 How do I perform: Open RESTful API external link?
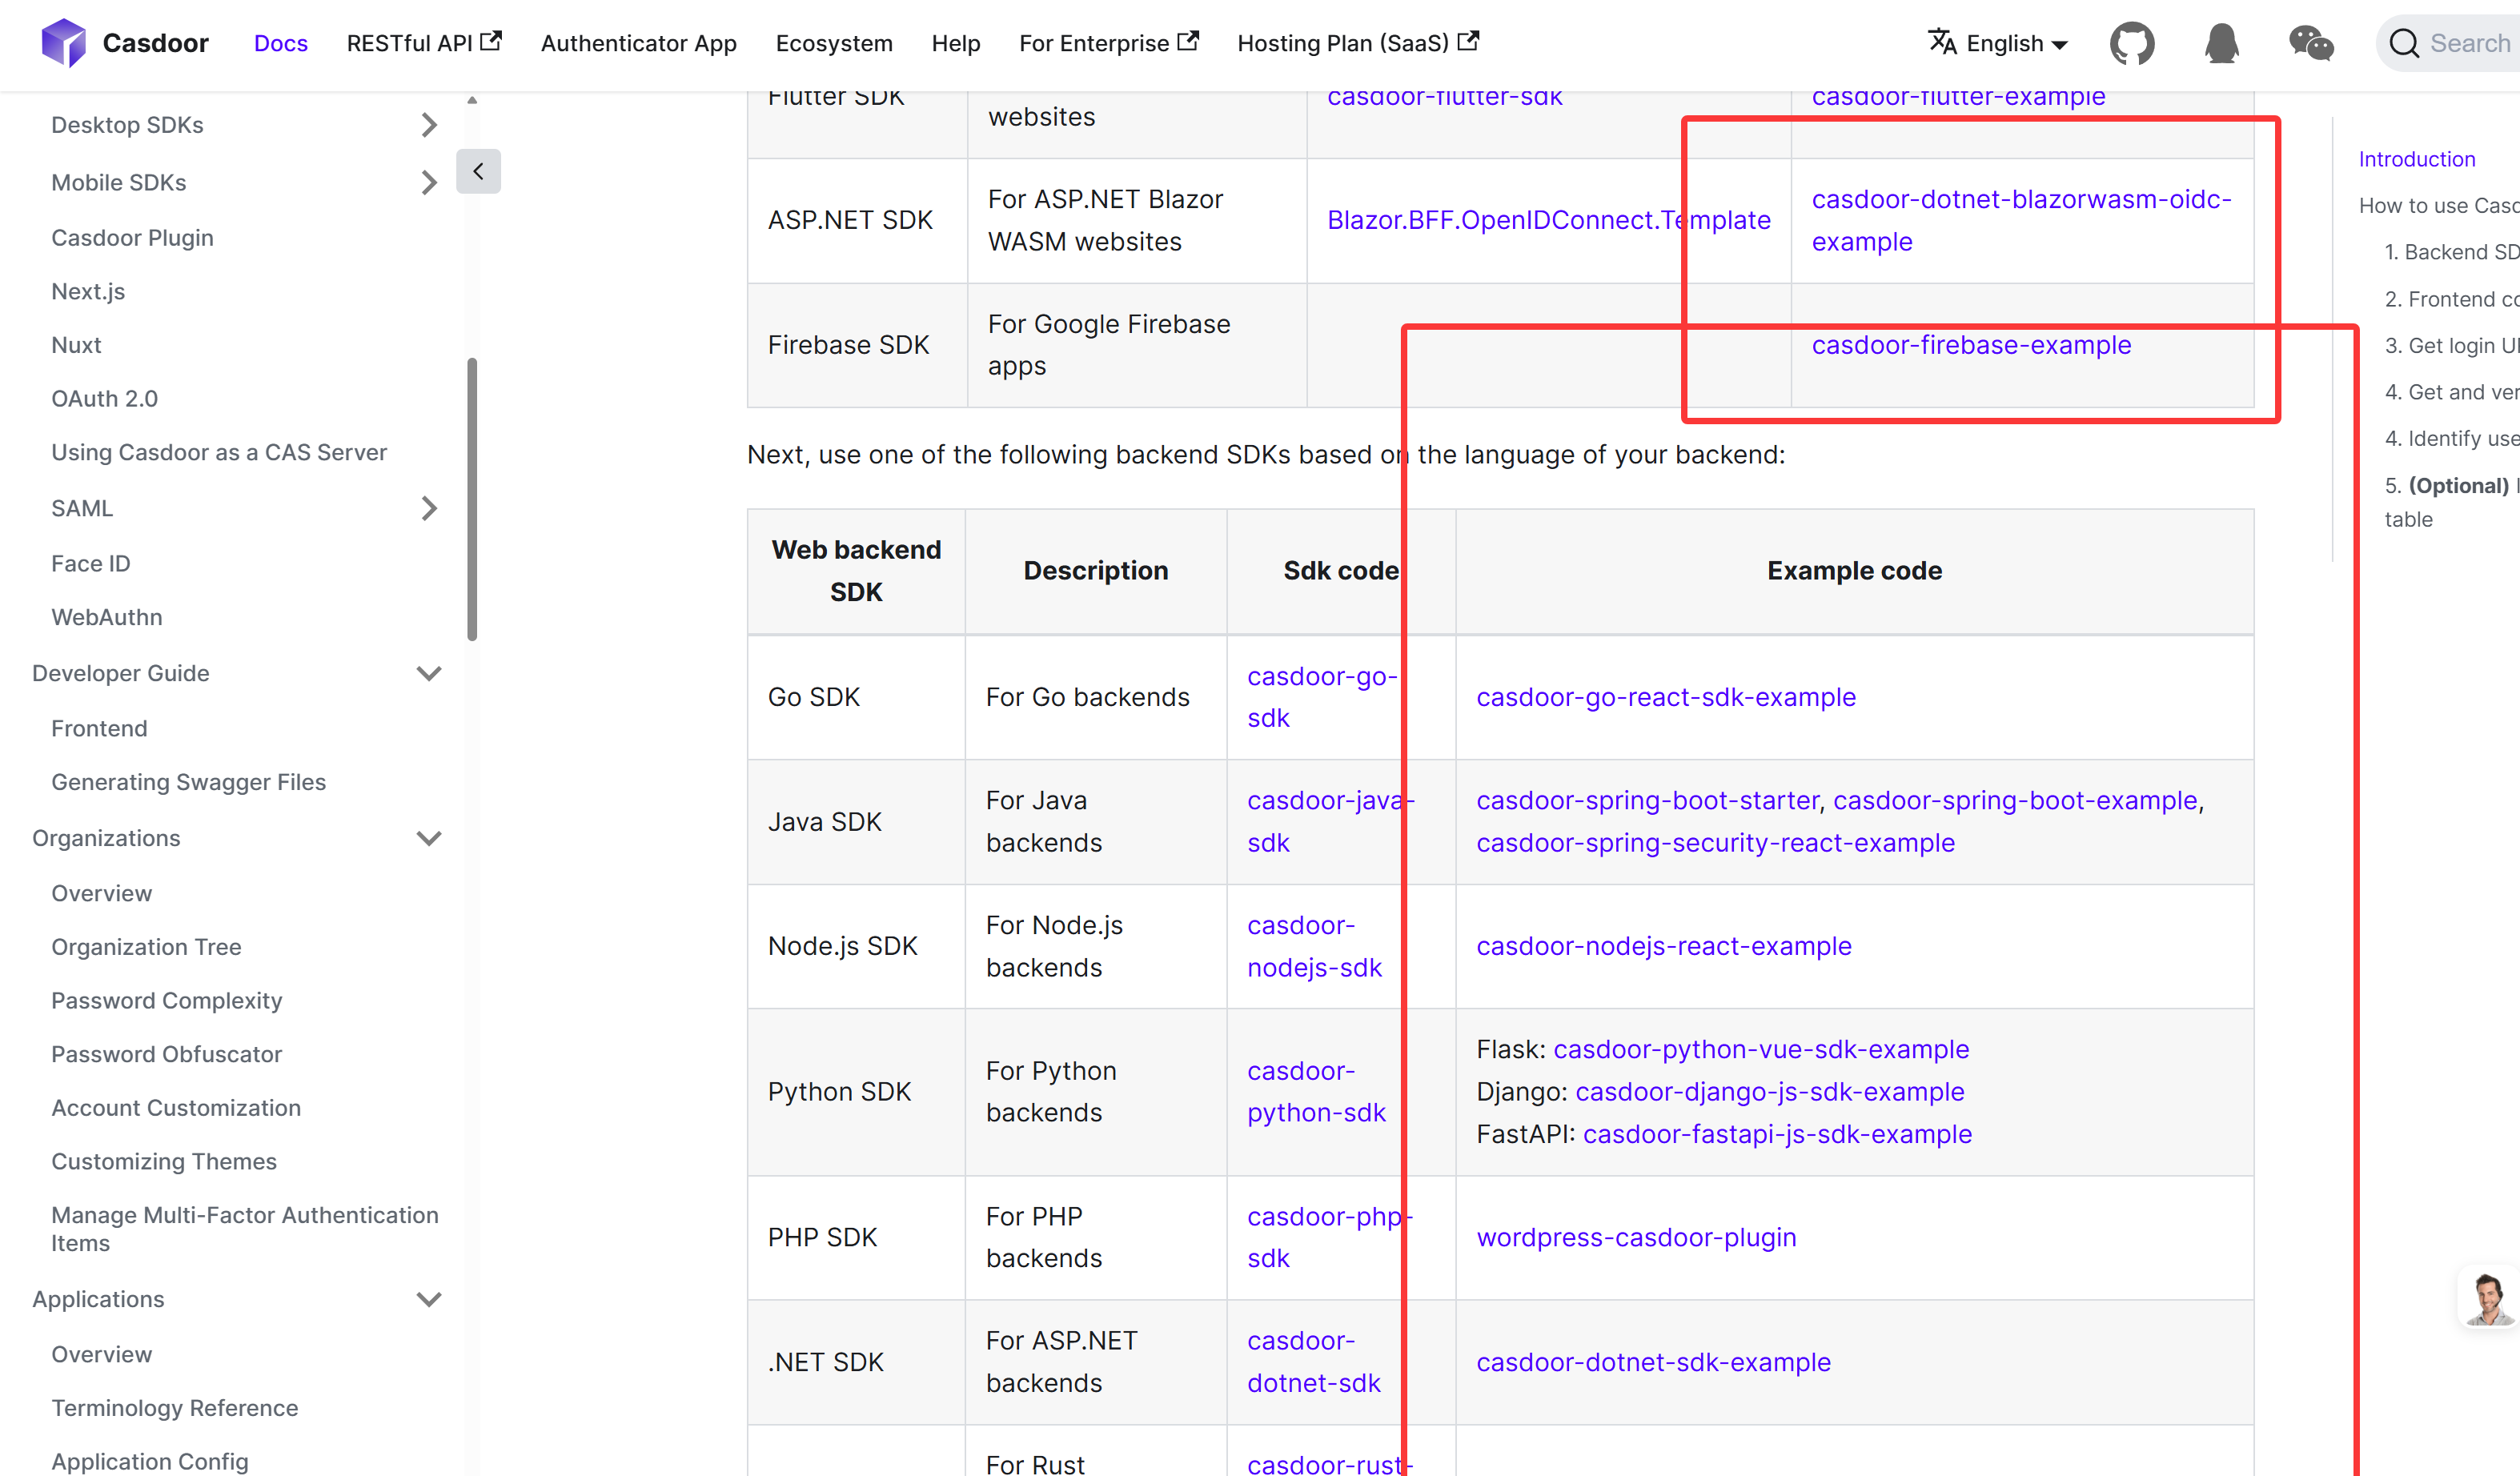424,43
